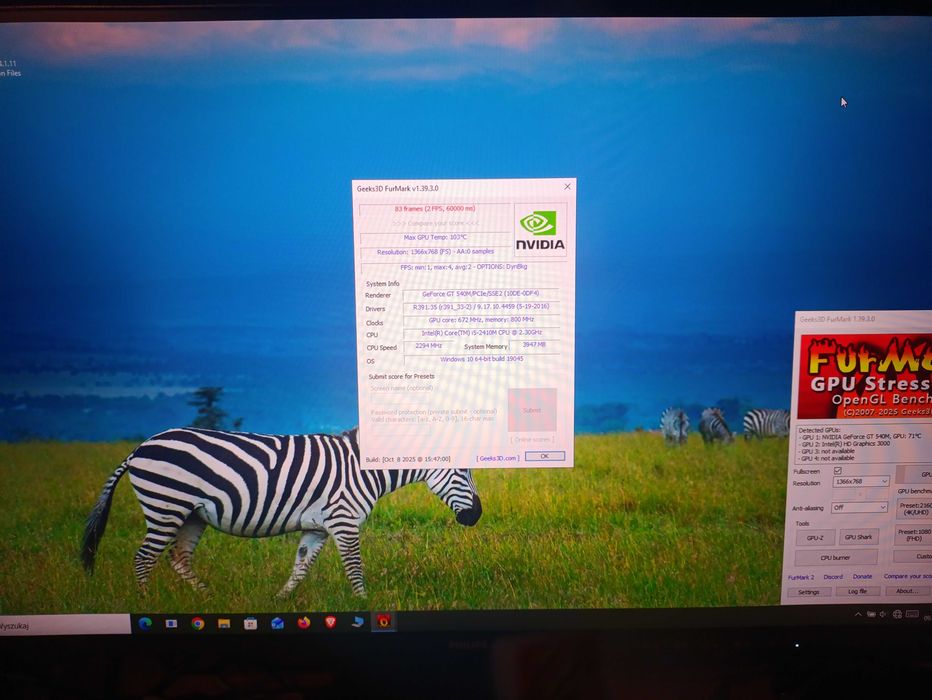This screenshot has width=932, height=700.
Task: Open the network globe tray icon
Action: click(897, 614)
